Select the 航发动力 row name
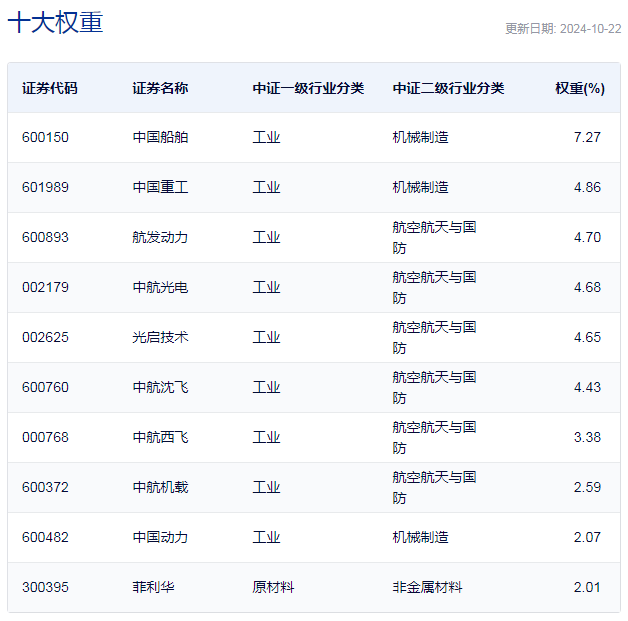This screenshot has width=628, height=621. [x=160, y=237]
